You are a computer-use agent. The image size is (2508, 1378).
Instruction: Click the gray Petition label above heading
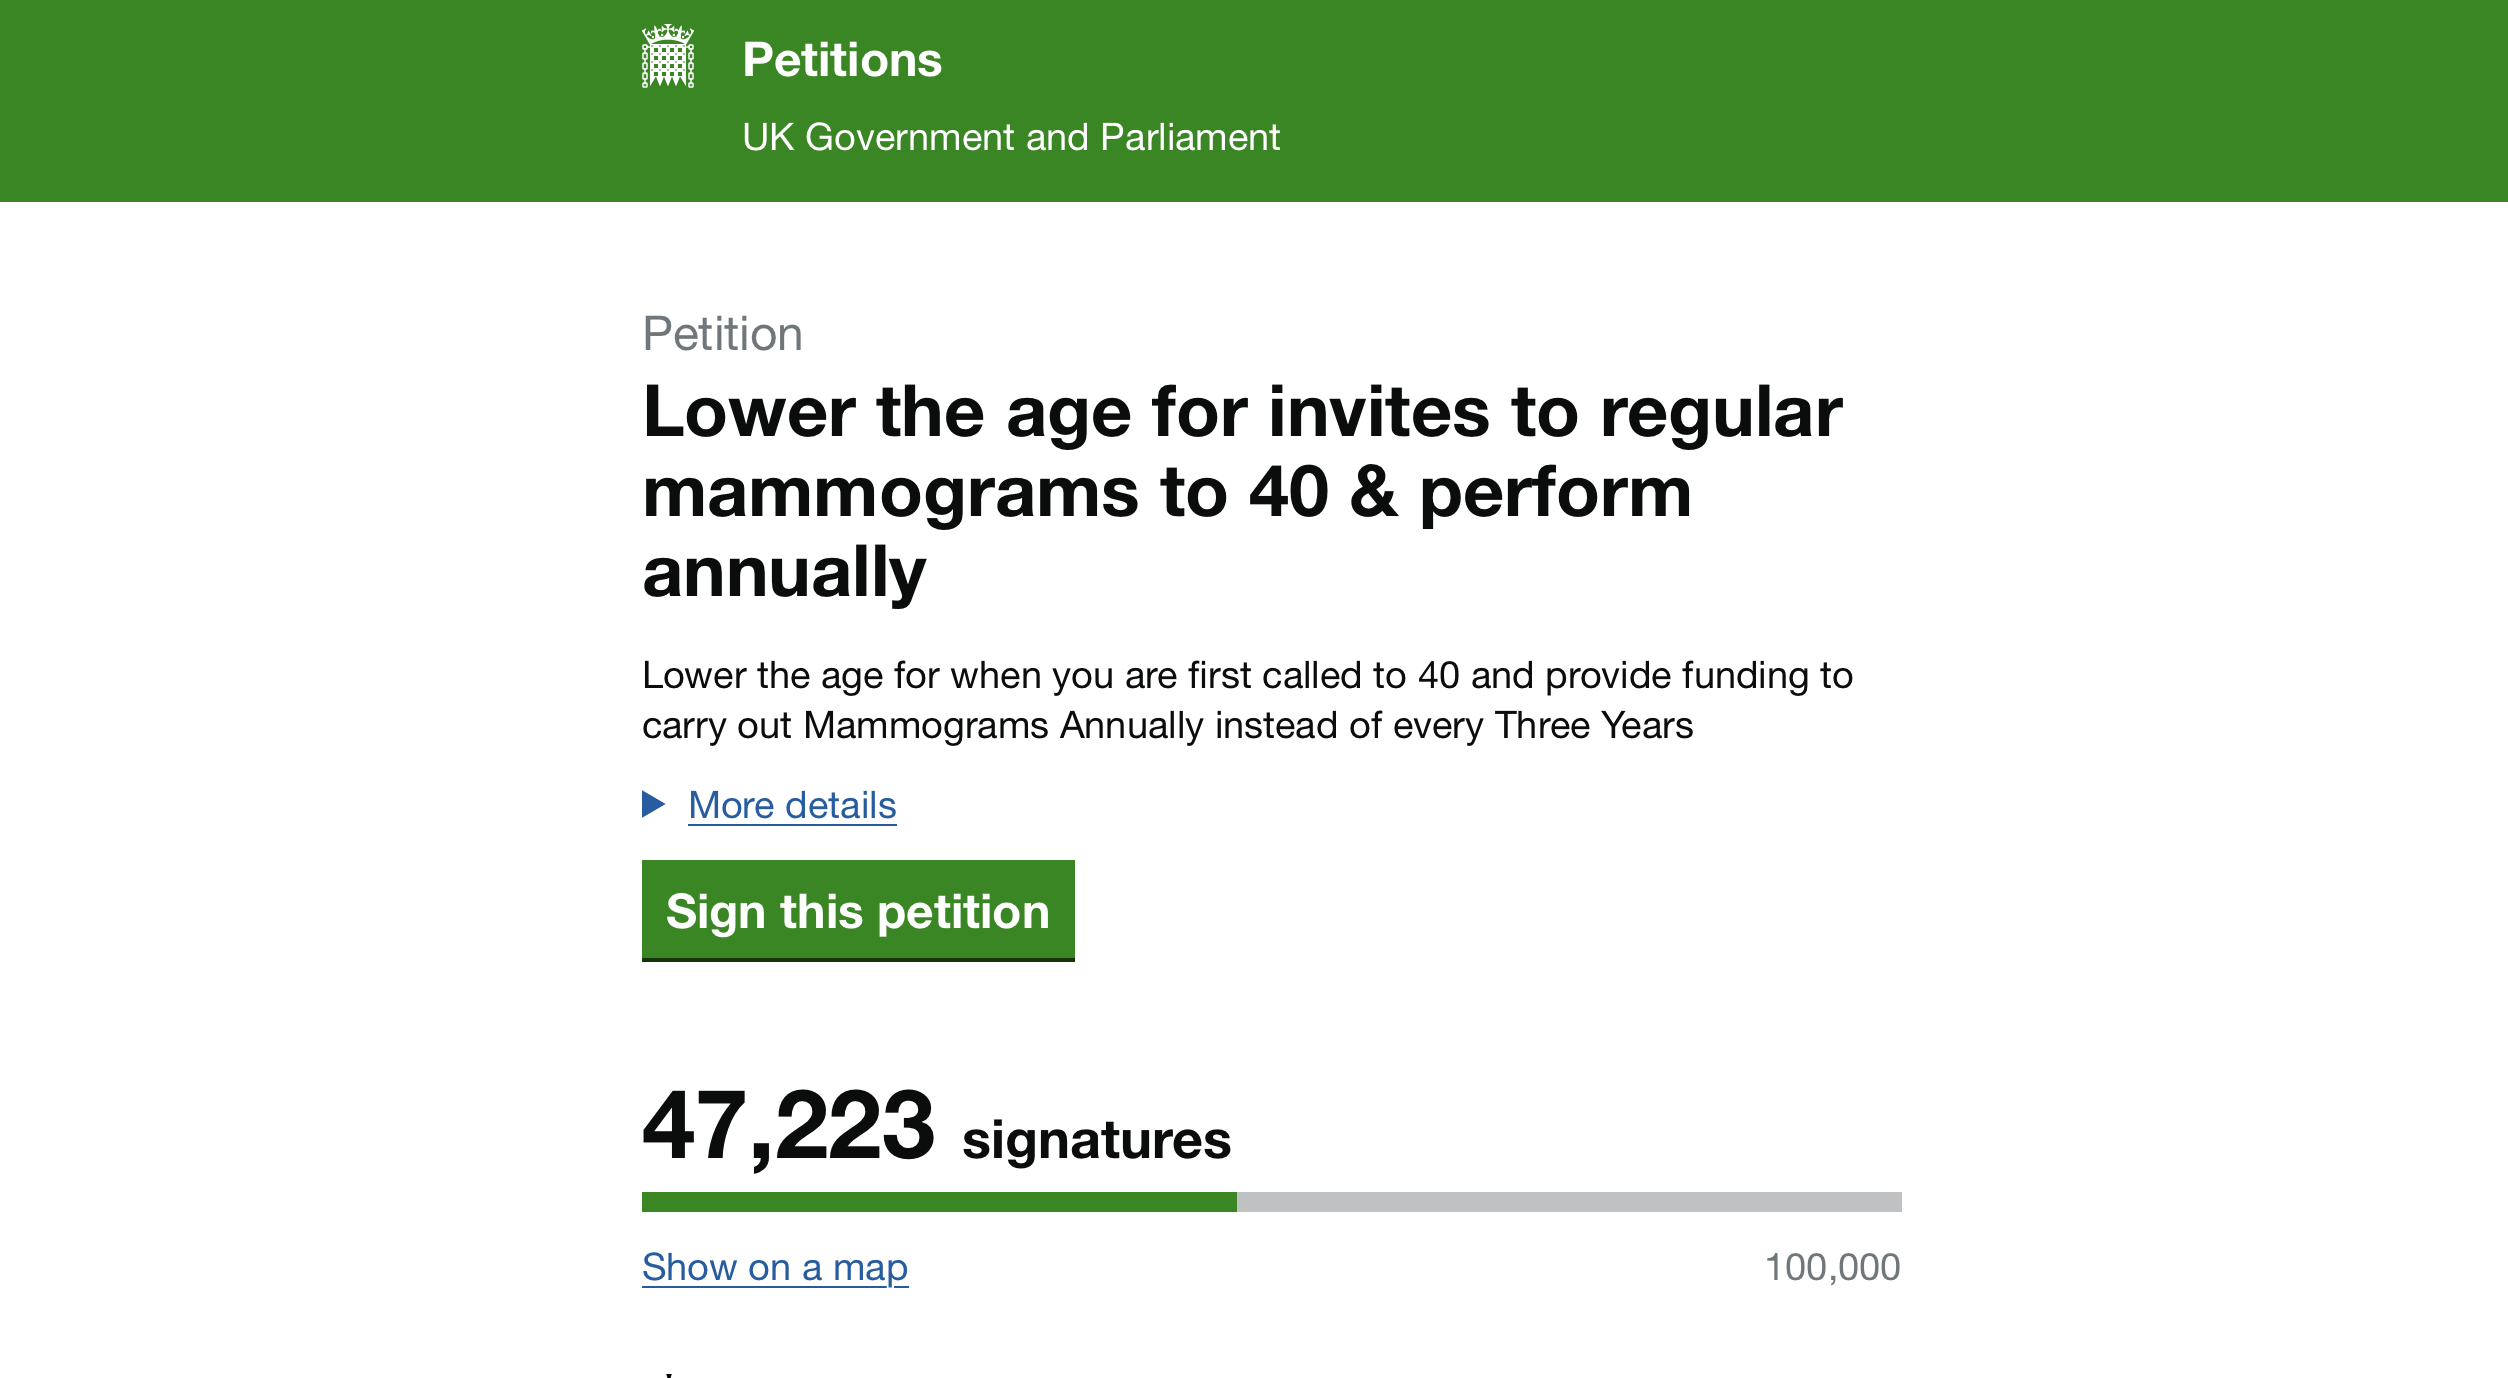722,334
